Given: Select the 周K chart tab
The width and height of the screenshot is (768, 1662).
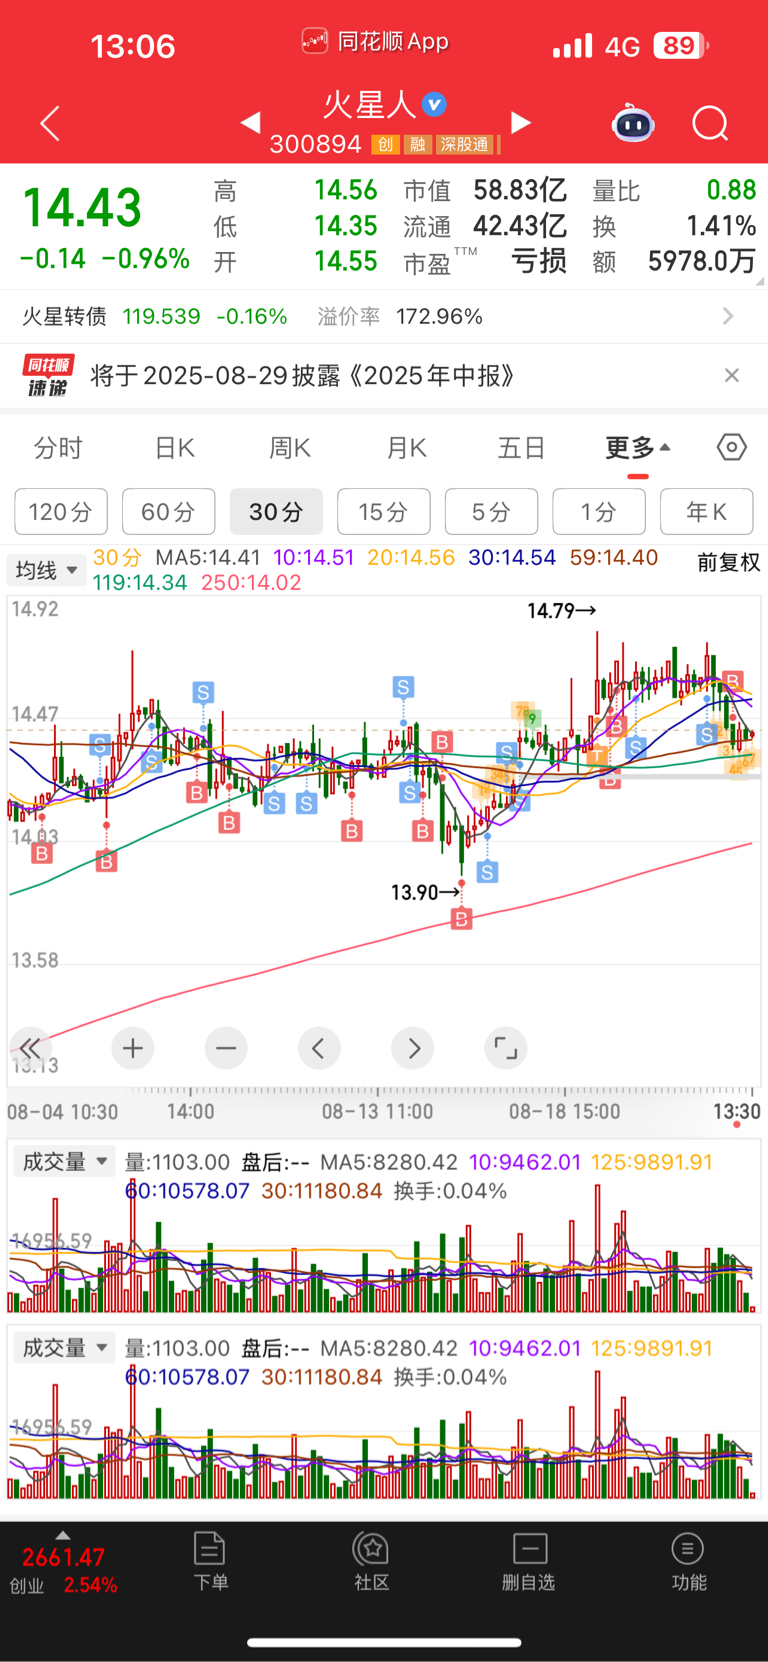Looking at the screenshot, I should pyautogui.click(x=290, y=448).
